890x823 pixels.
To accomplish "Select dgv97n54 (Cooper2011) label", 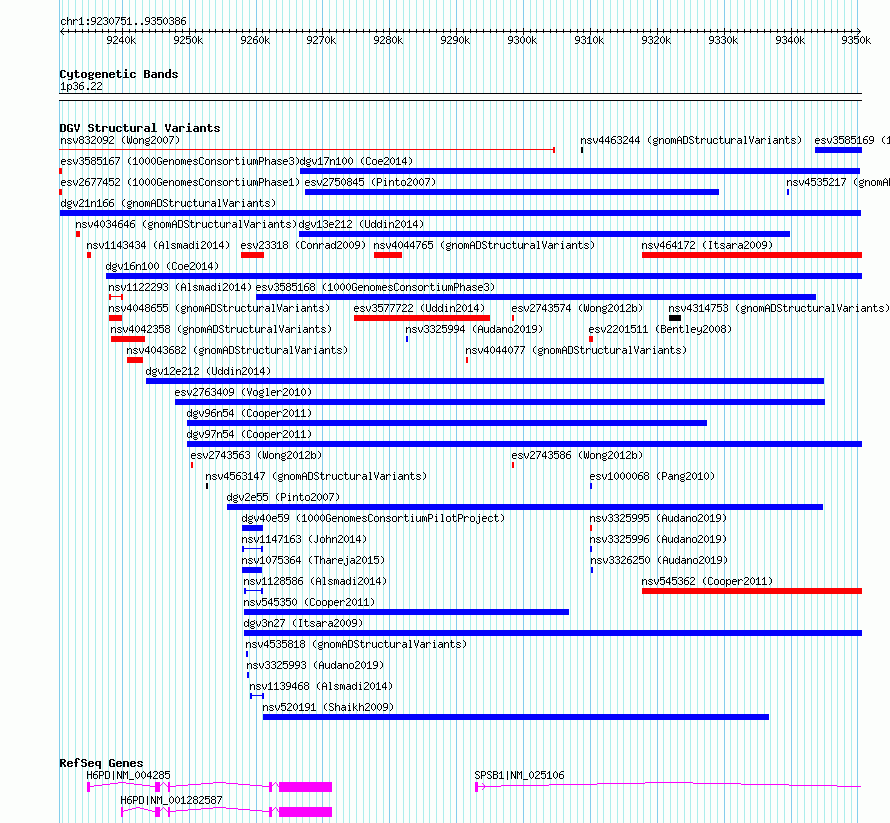I will click(x=249, y=434).
